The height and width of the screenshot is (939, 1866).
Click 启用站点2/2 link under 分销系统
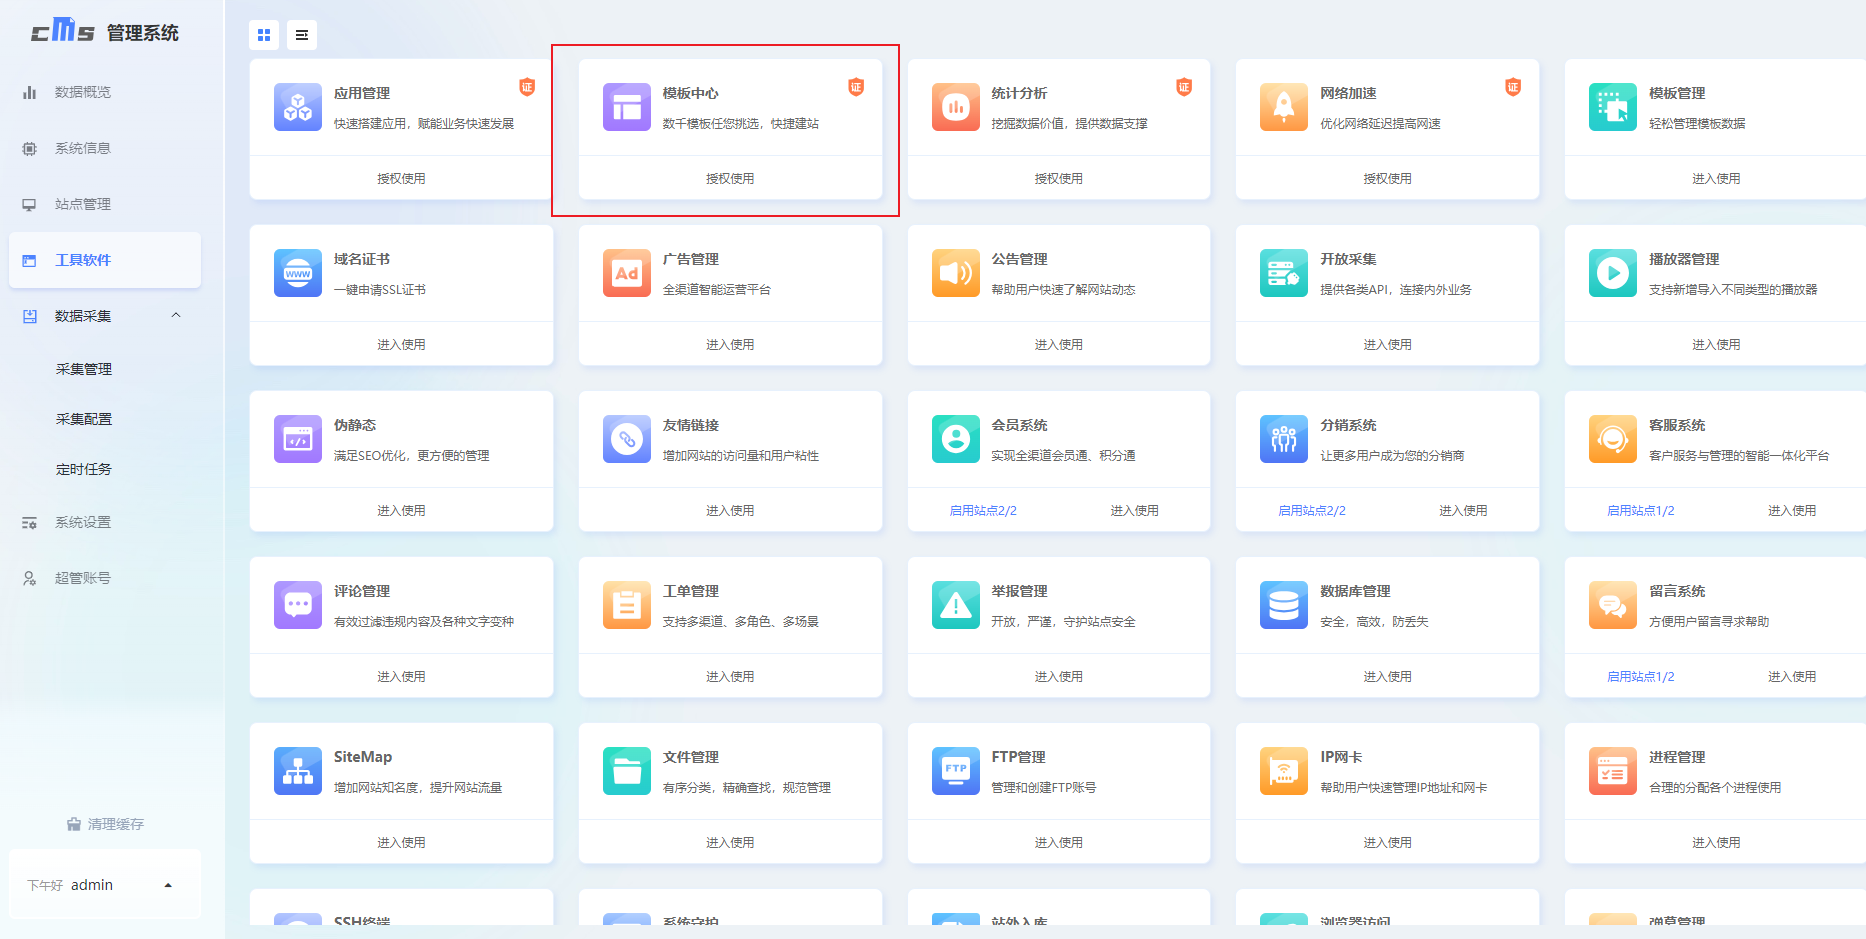click(x=1312, y=510)
